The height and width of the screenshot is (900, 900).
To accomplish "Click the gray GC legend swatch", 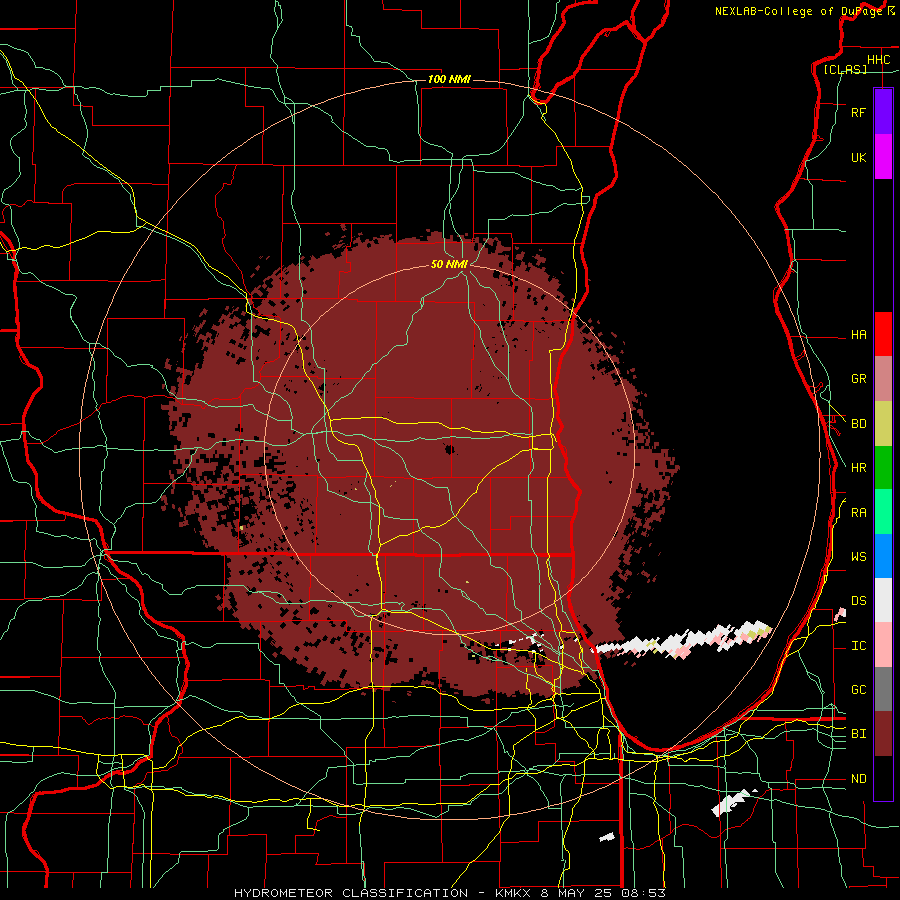I will point(883,689).
